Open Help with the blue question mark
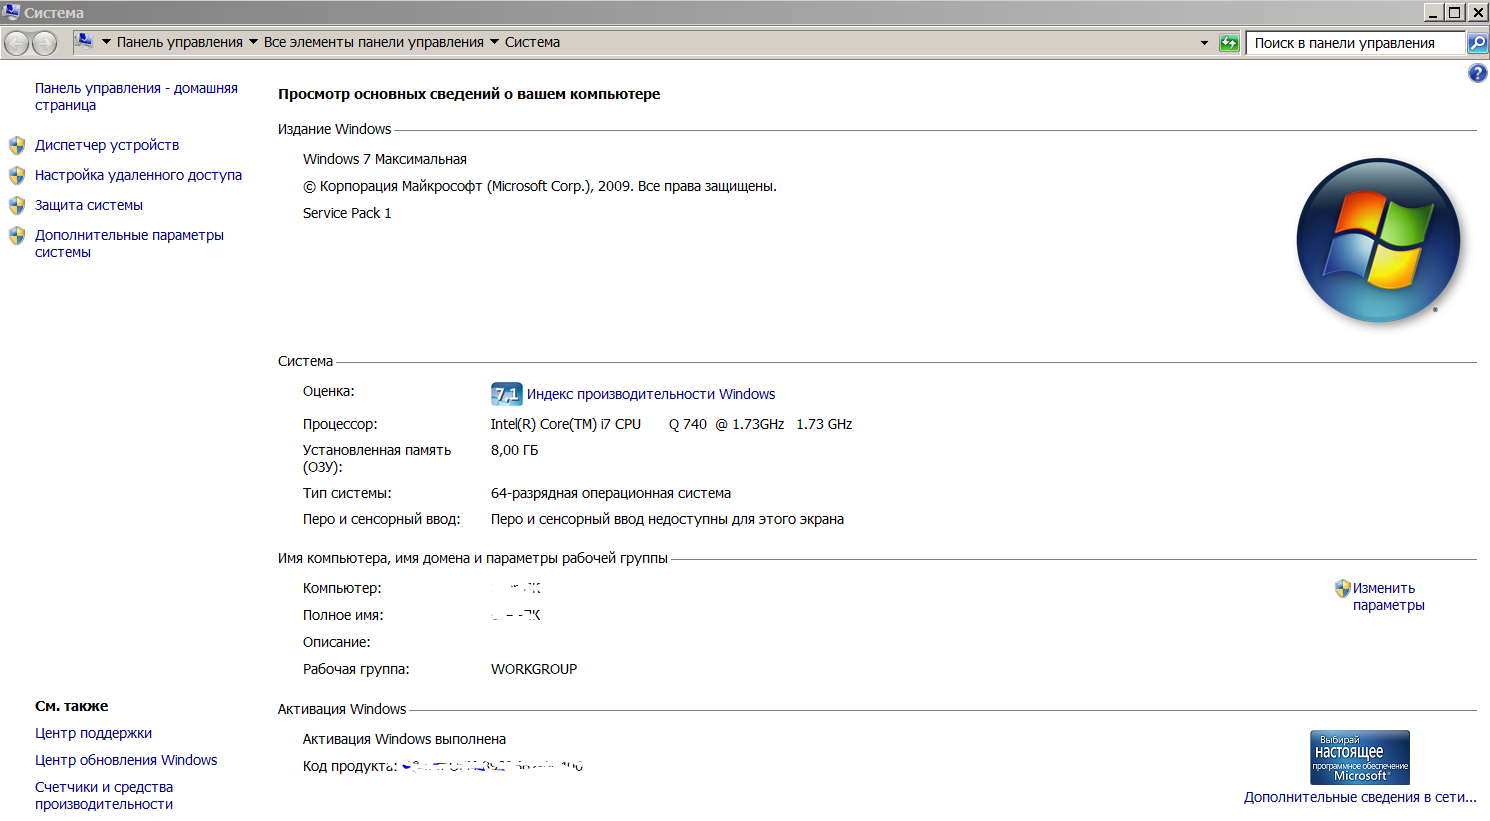1490x821 pixels. (1477, 73)
